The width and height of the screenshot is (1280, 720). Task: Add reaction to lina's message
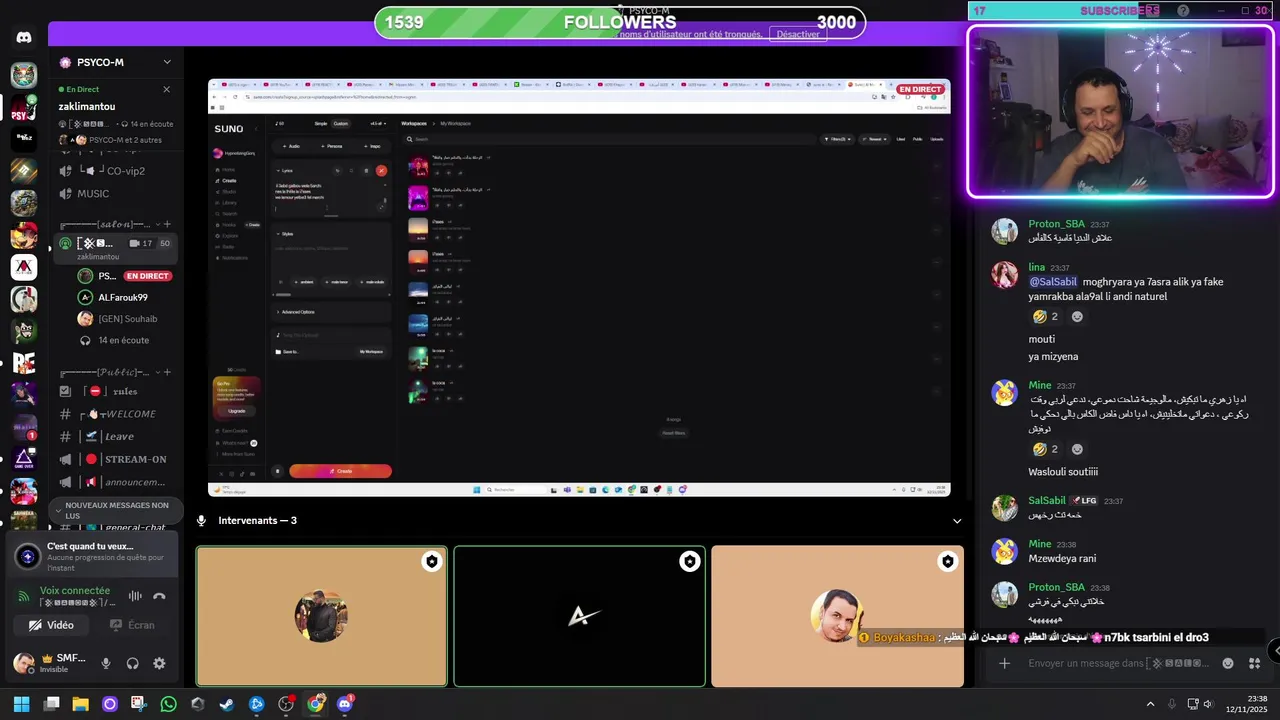(1077, 317)
